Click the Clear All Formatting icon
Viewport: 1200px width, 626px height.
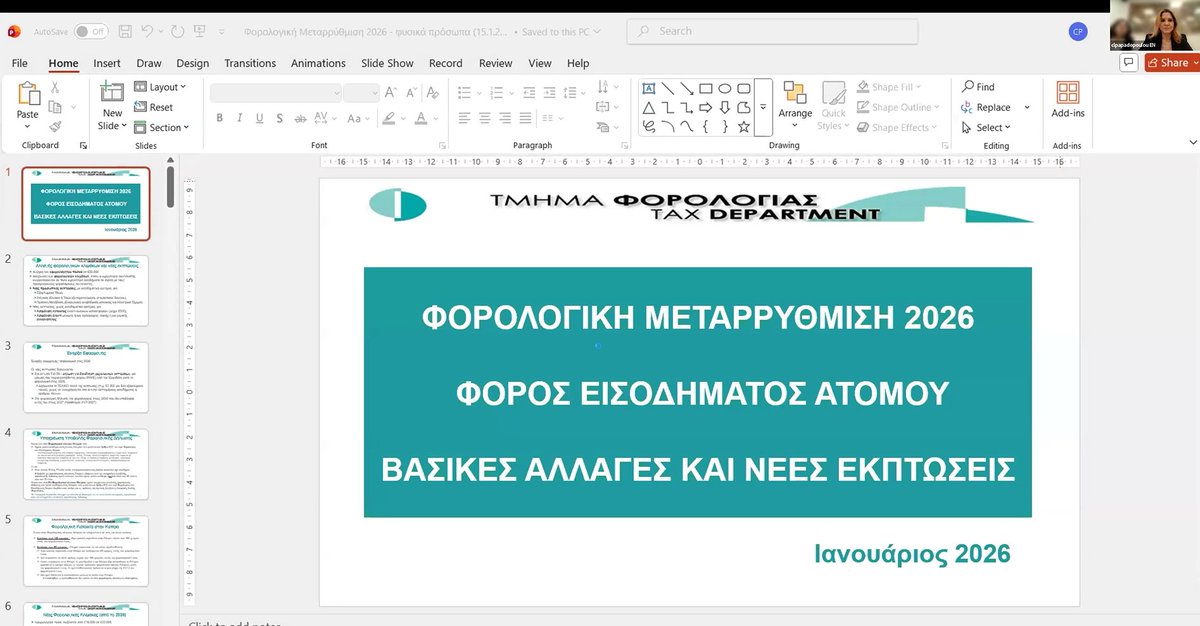tap(431, 93)
